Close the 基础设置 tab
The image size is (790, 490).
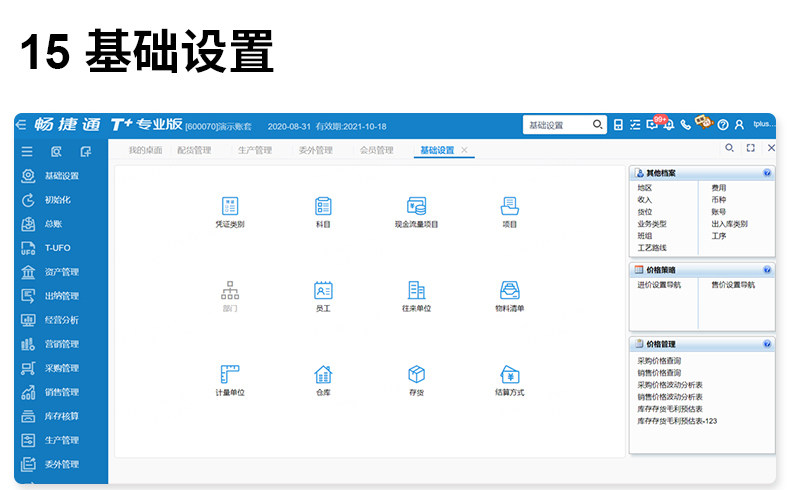465,150
